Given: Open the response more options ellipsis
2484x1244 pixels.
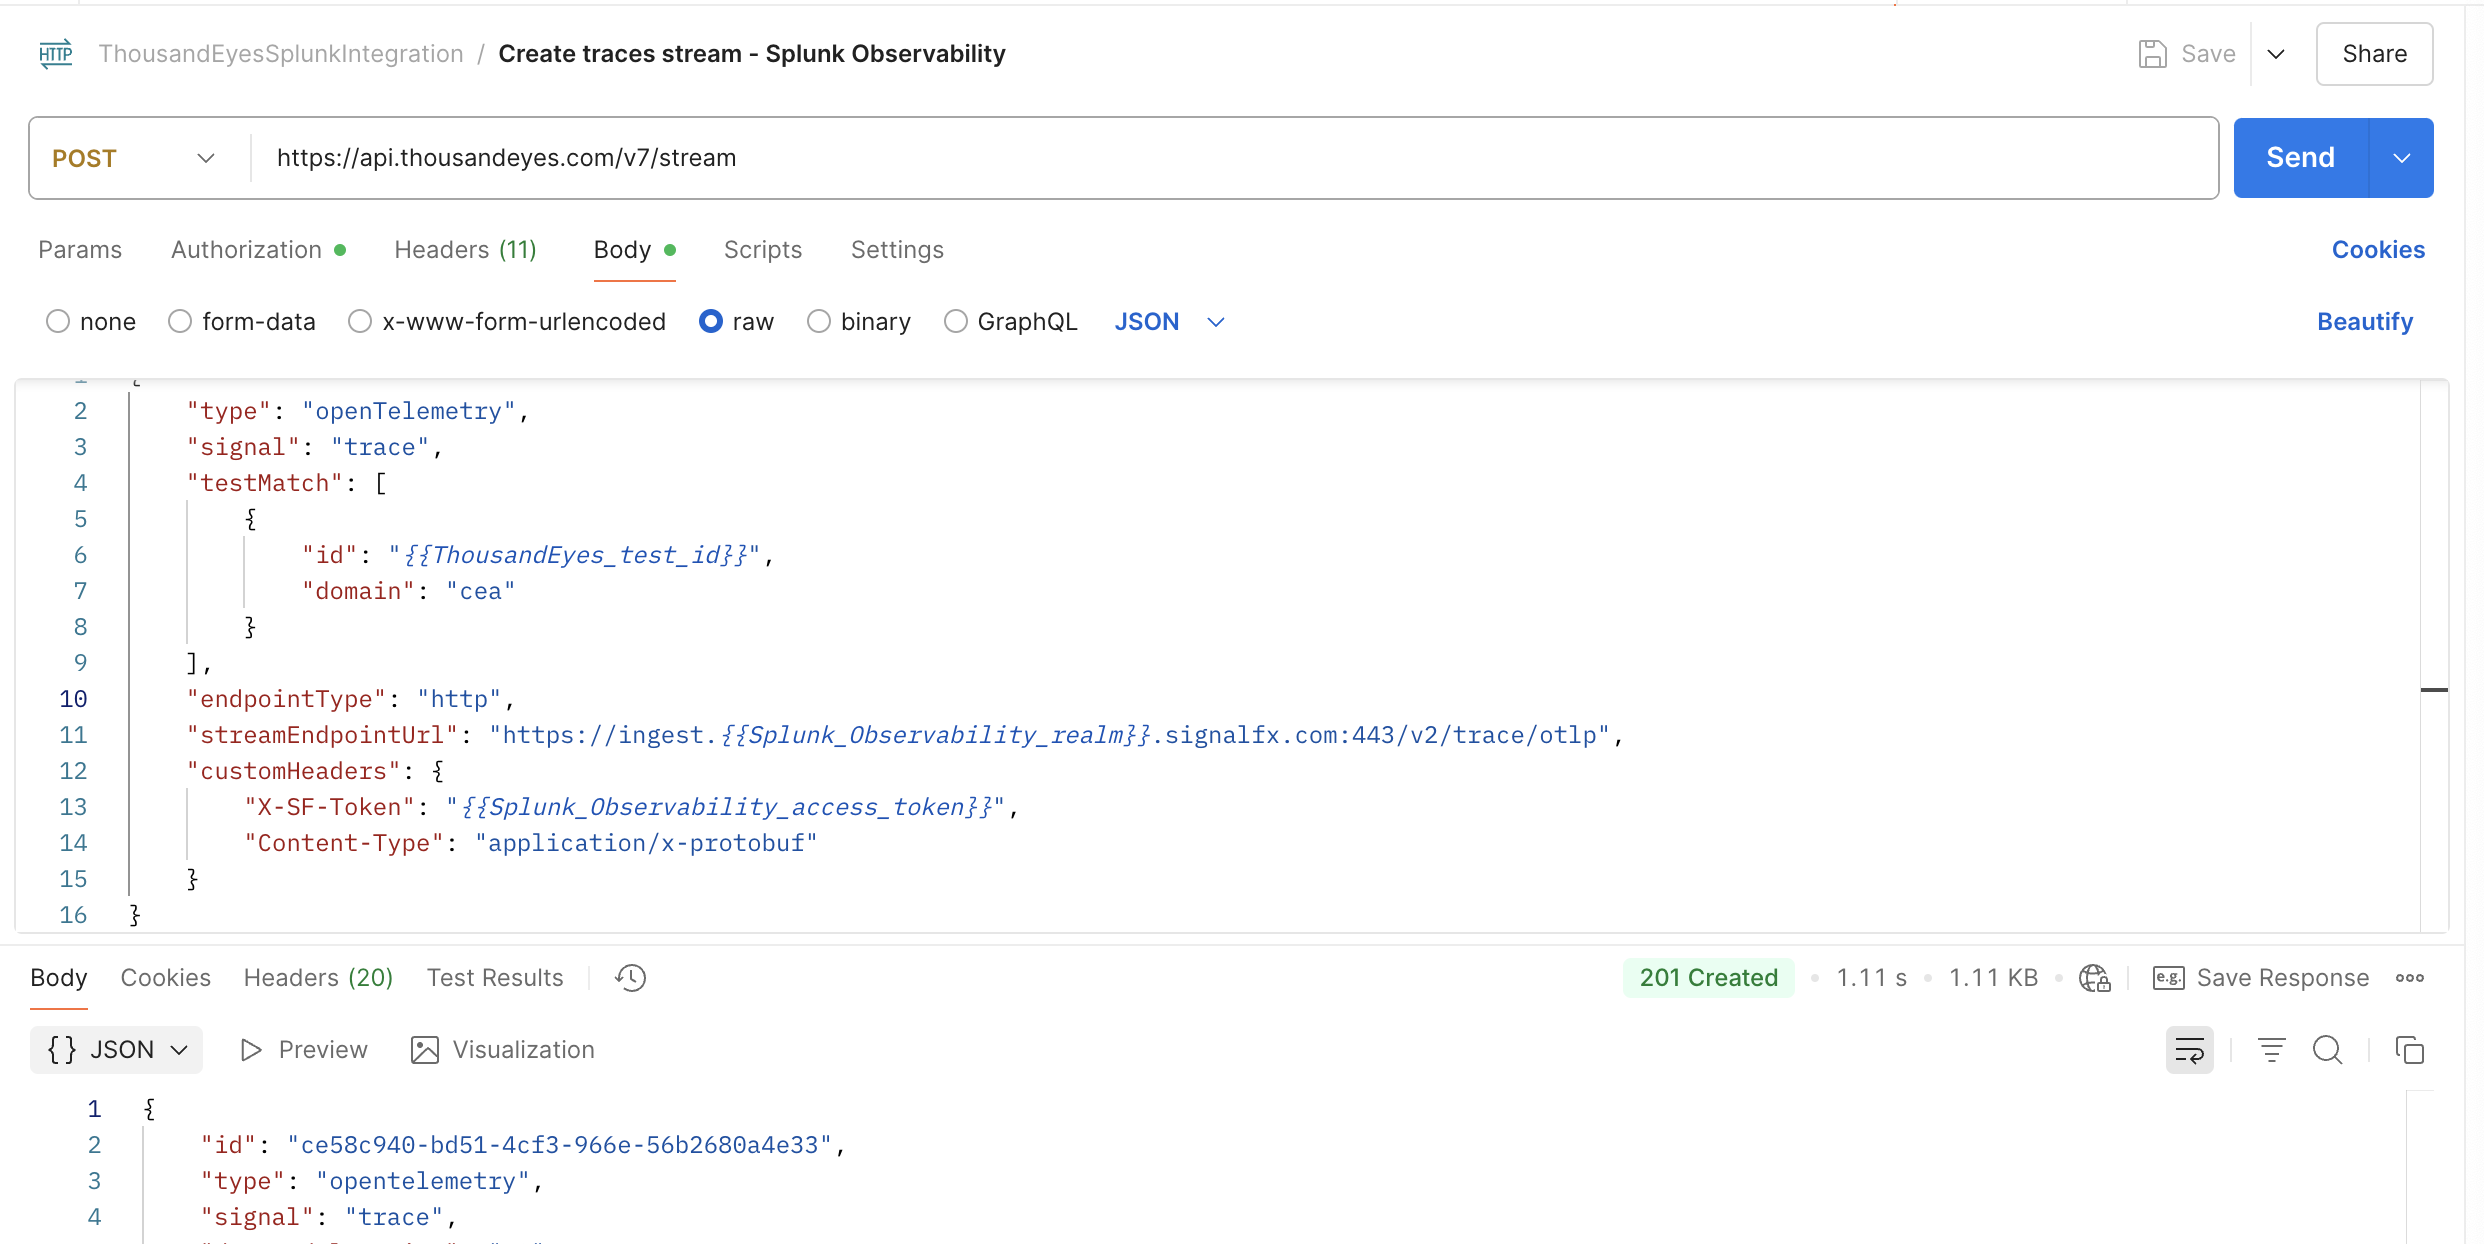Looking at the screenshot, I should pos(2410,978).
